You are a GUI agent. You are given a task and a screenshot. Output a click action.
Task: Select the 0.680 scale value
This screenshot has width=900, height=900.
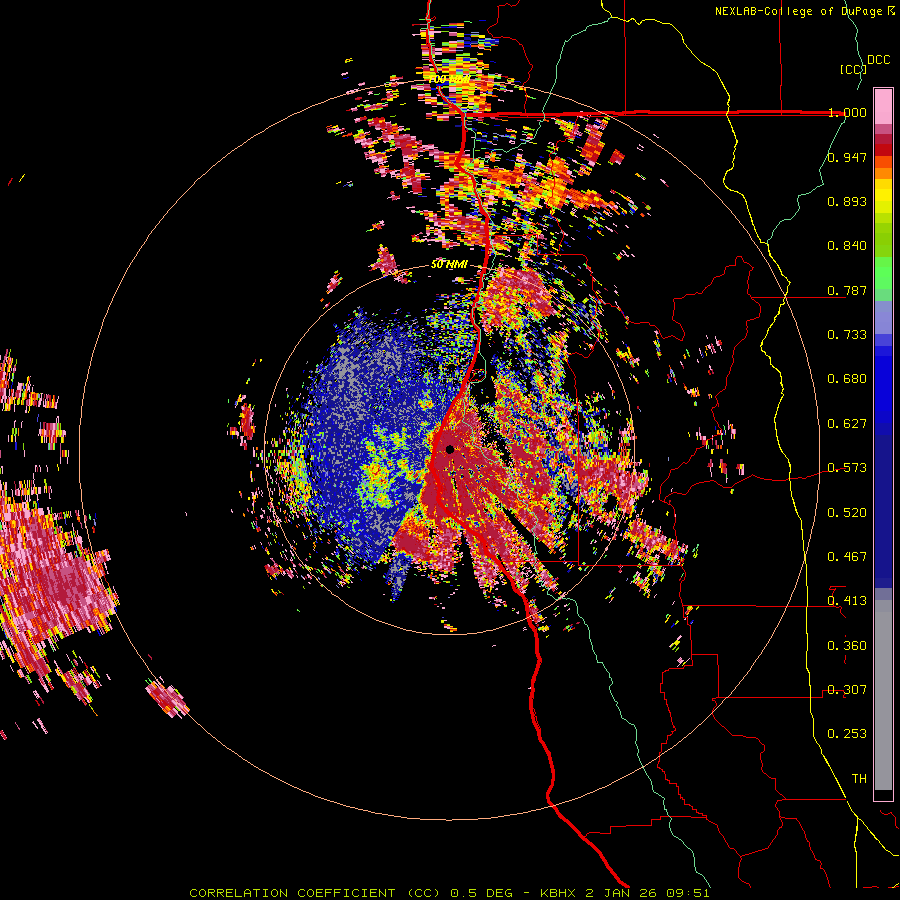pyautogui.click(x=847, y=379)
